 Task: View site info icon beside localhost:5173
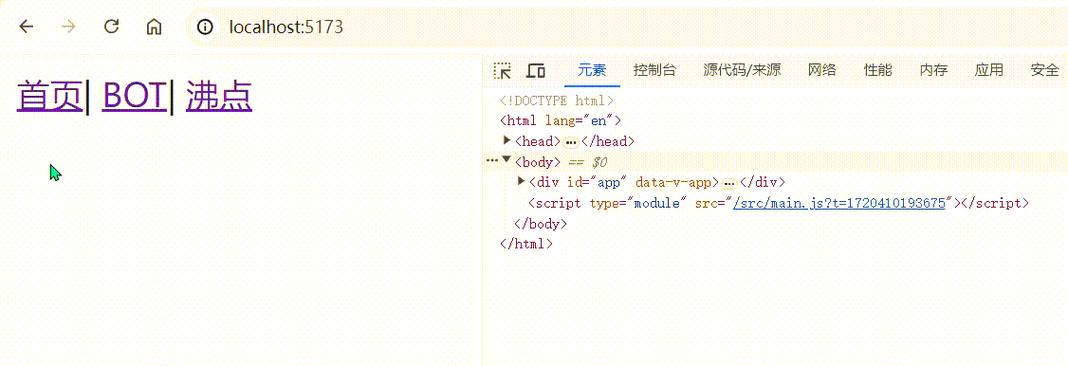pos(205,27)
